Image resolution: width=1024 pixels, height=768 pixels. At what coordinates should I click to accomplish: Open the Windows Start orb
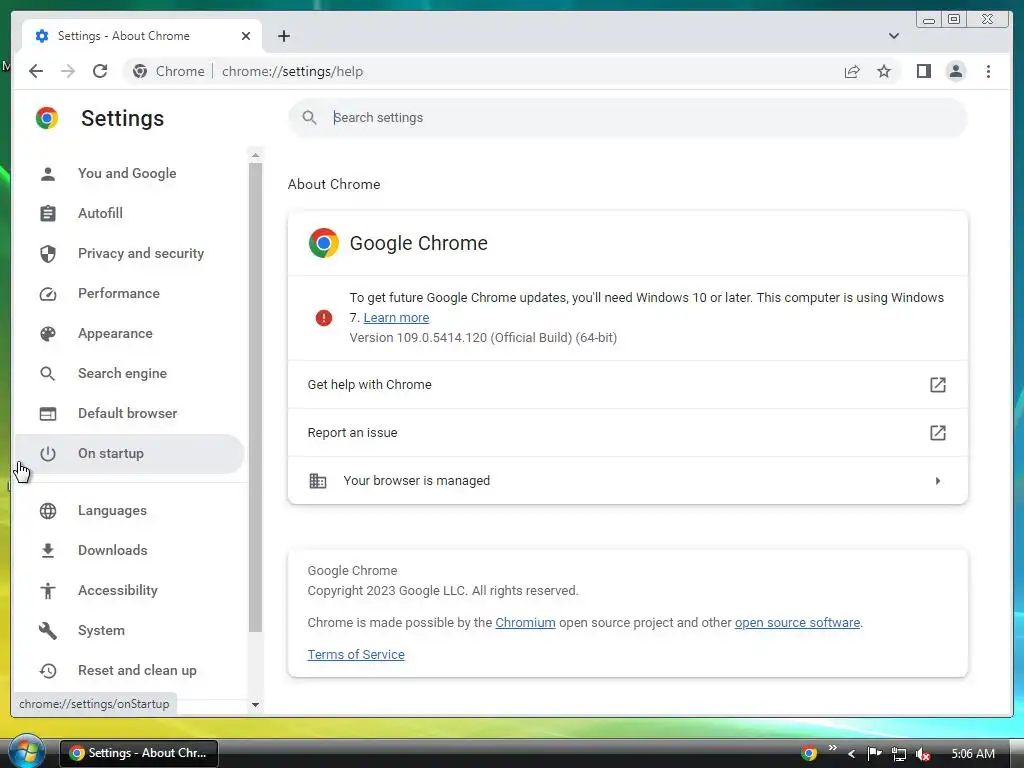pos(25,752)
